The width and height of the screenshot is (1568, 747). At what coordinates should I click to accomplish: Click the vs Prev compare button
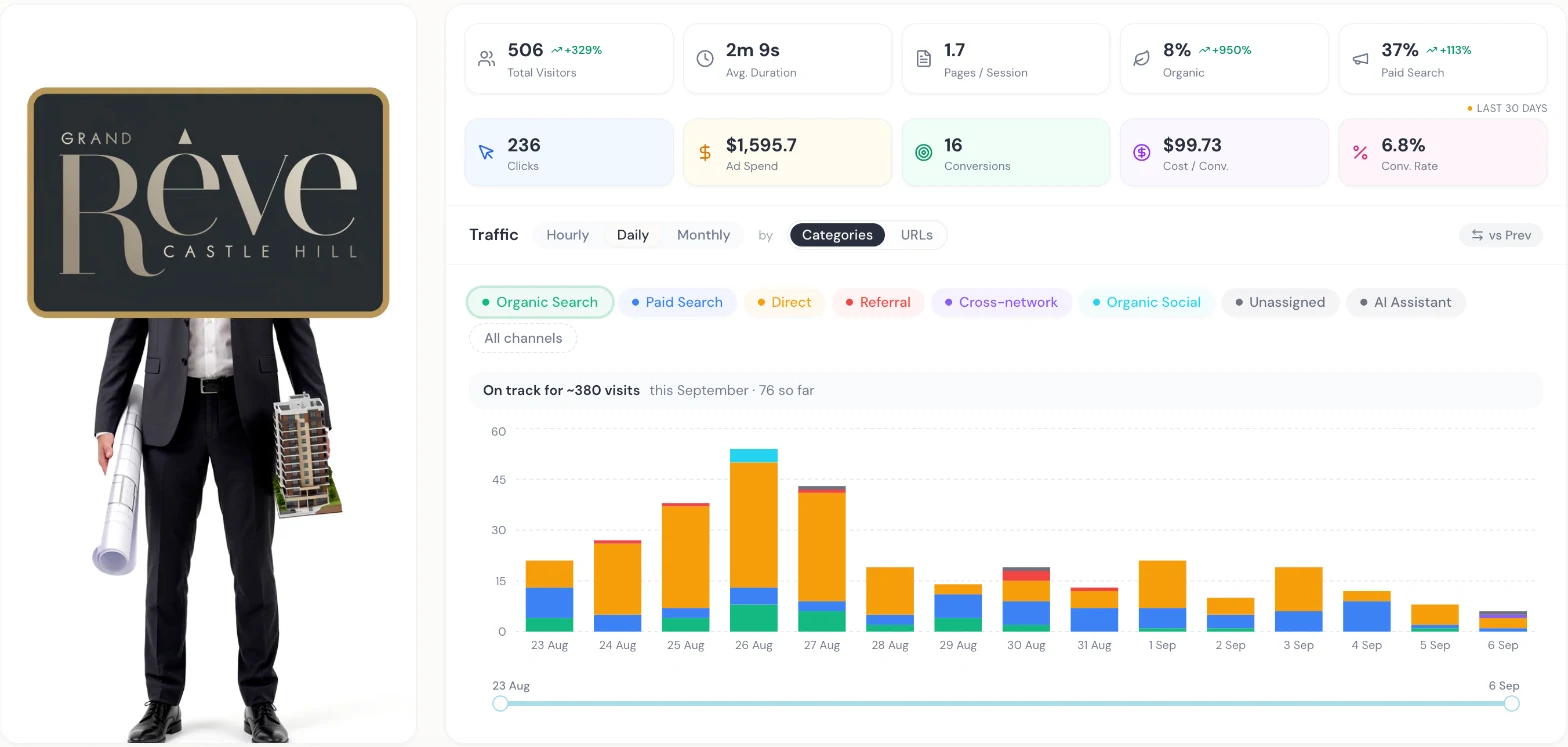[1501, 235]
